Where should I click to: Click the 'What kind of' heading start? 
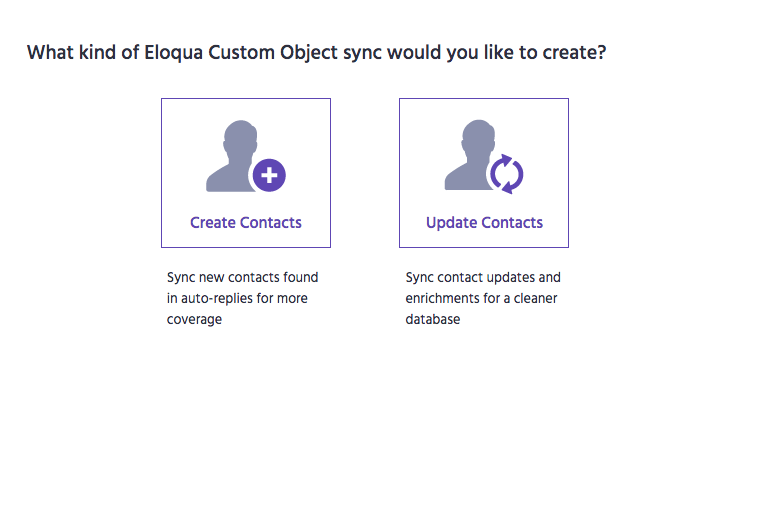click(x=83, y=52)
